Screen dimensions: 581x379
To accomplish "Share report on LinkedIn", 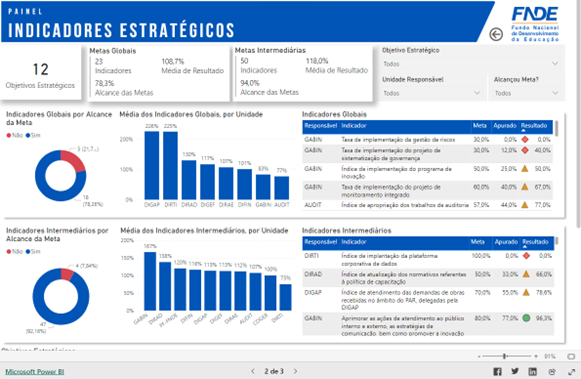I will [532, 371].
